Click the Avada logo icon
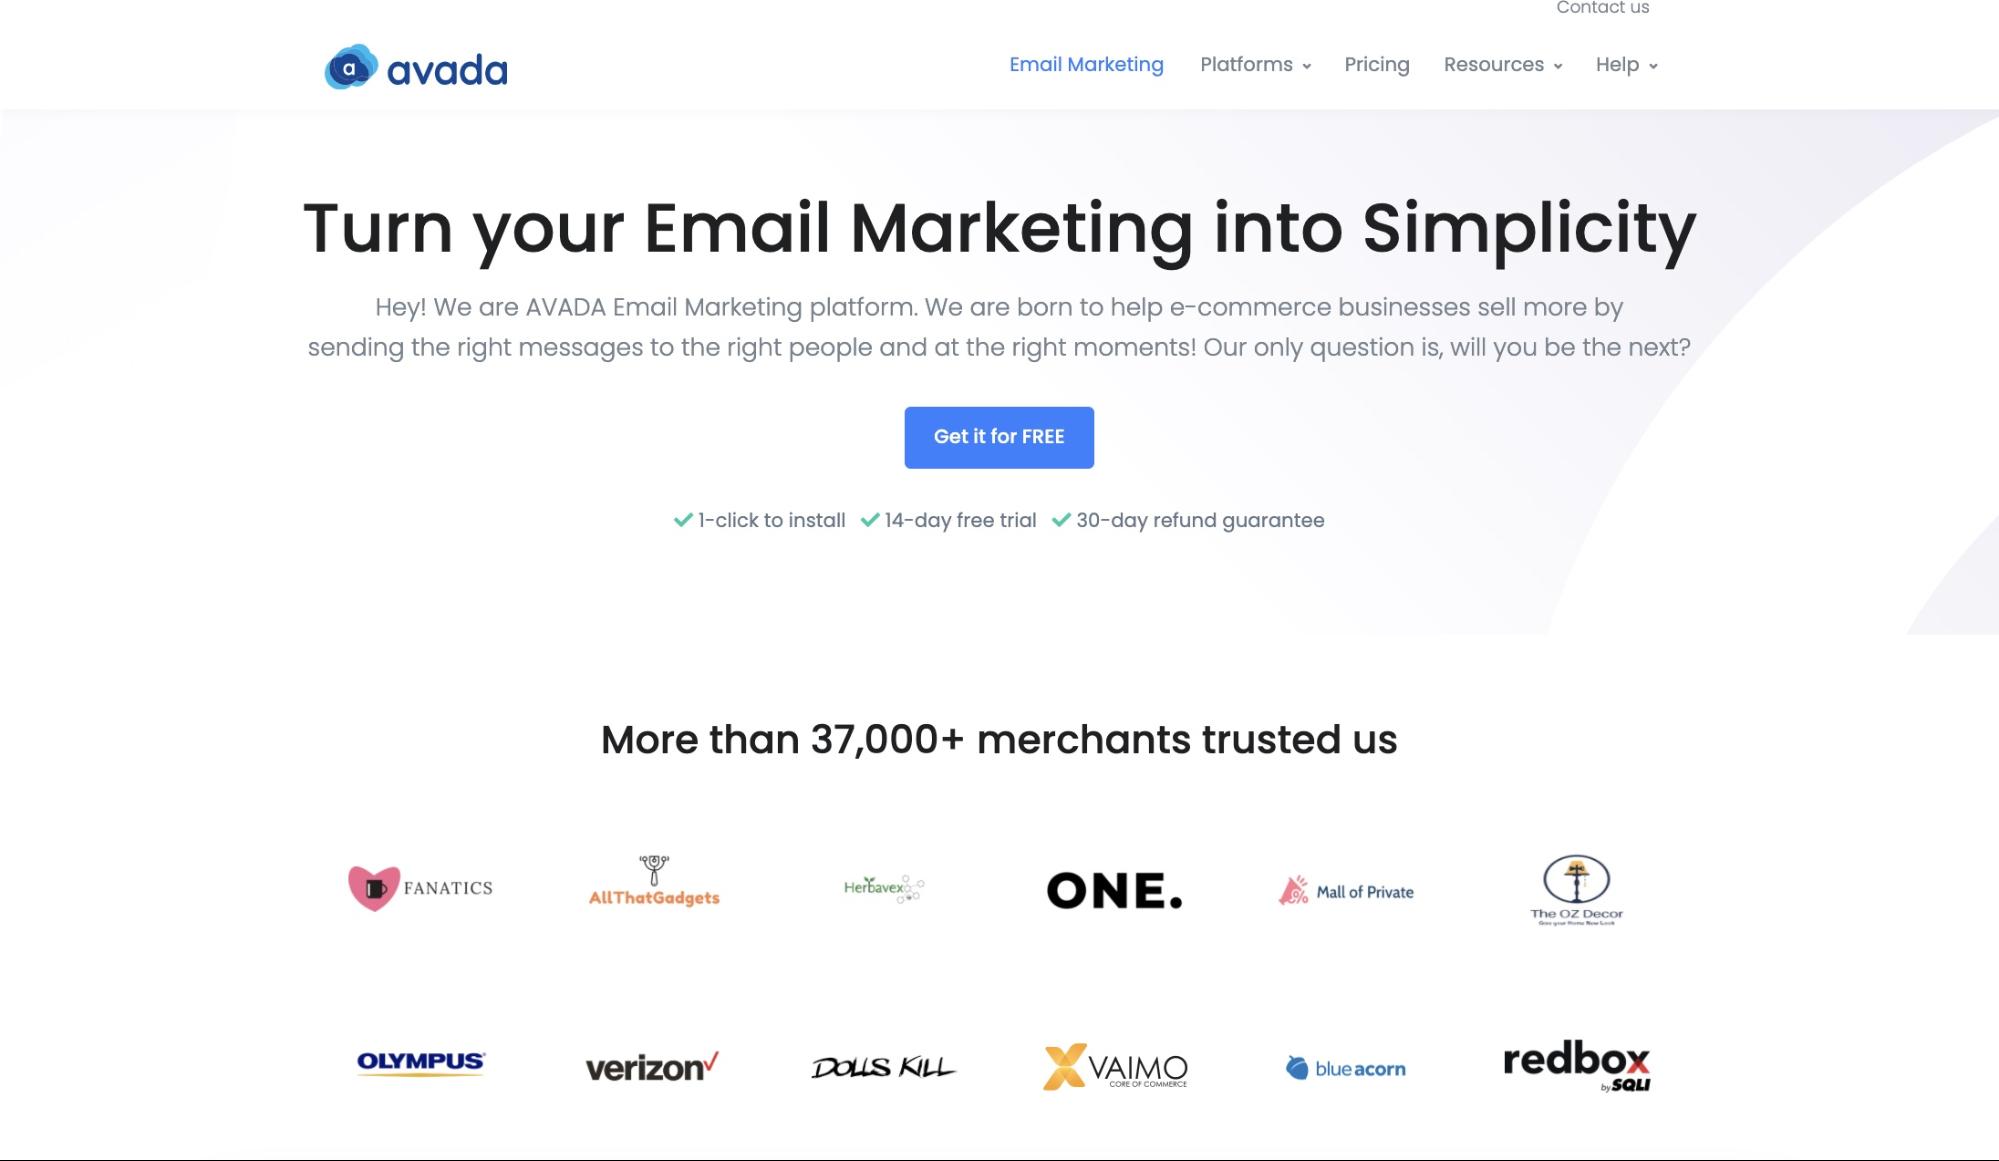This screenshot has height=1161, width=1999. 350,65
